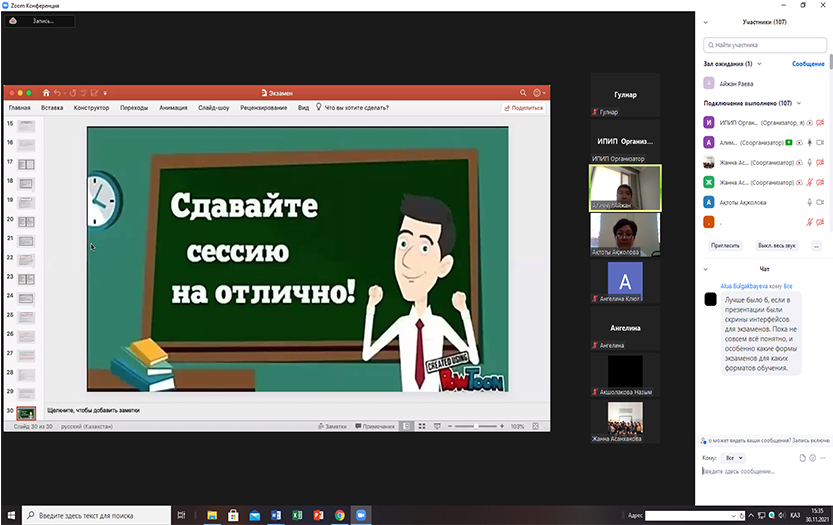This screenshot has height=525, width=833.
Task: Click the file attachment icon in chat
Action: pos(802,458)
